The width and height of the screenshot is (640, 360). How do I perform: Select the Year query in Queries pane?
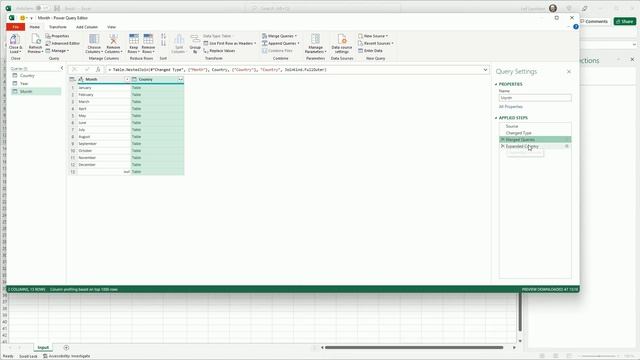point(36,83)
